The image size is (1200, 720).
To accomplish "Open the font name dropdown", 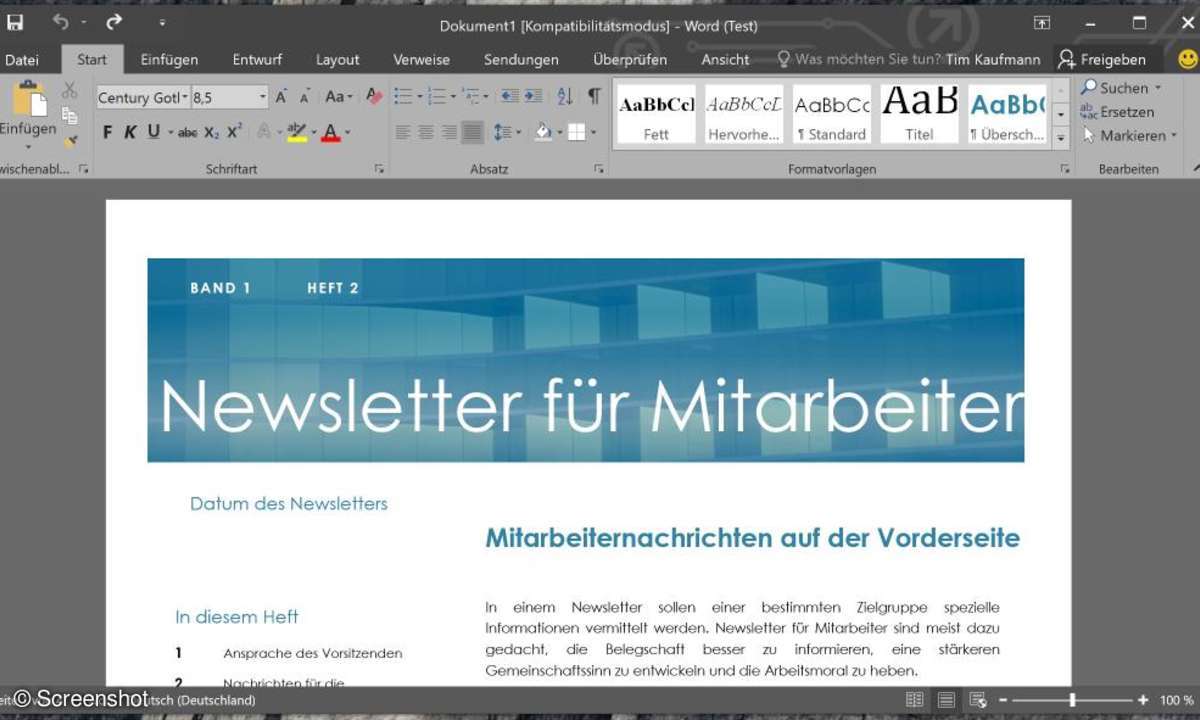I will click(185, 97).
